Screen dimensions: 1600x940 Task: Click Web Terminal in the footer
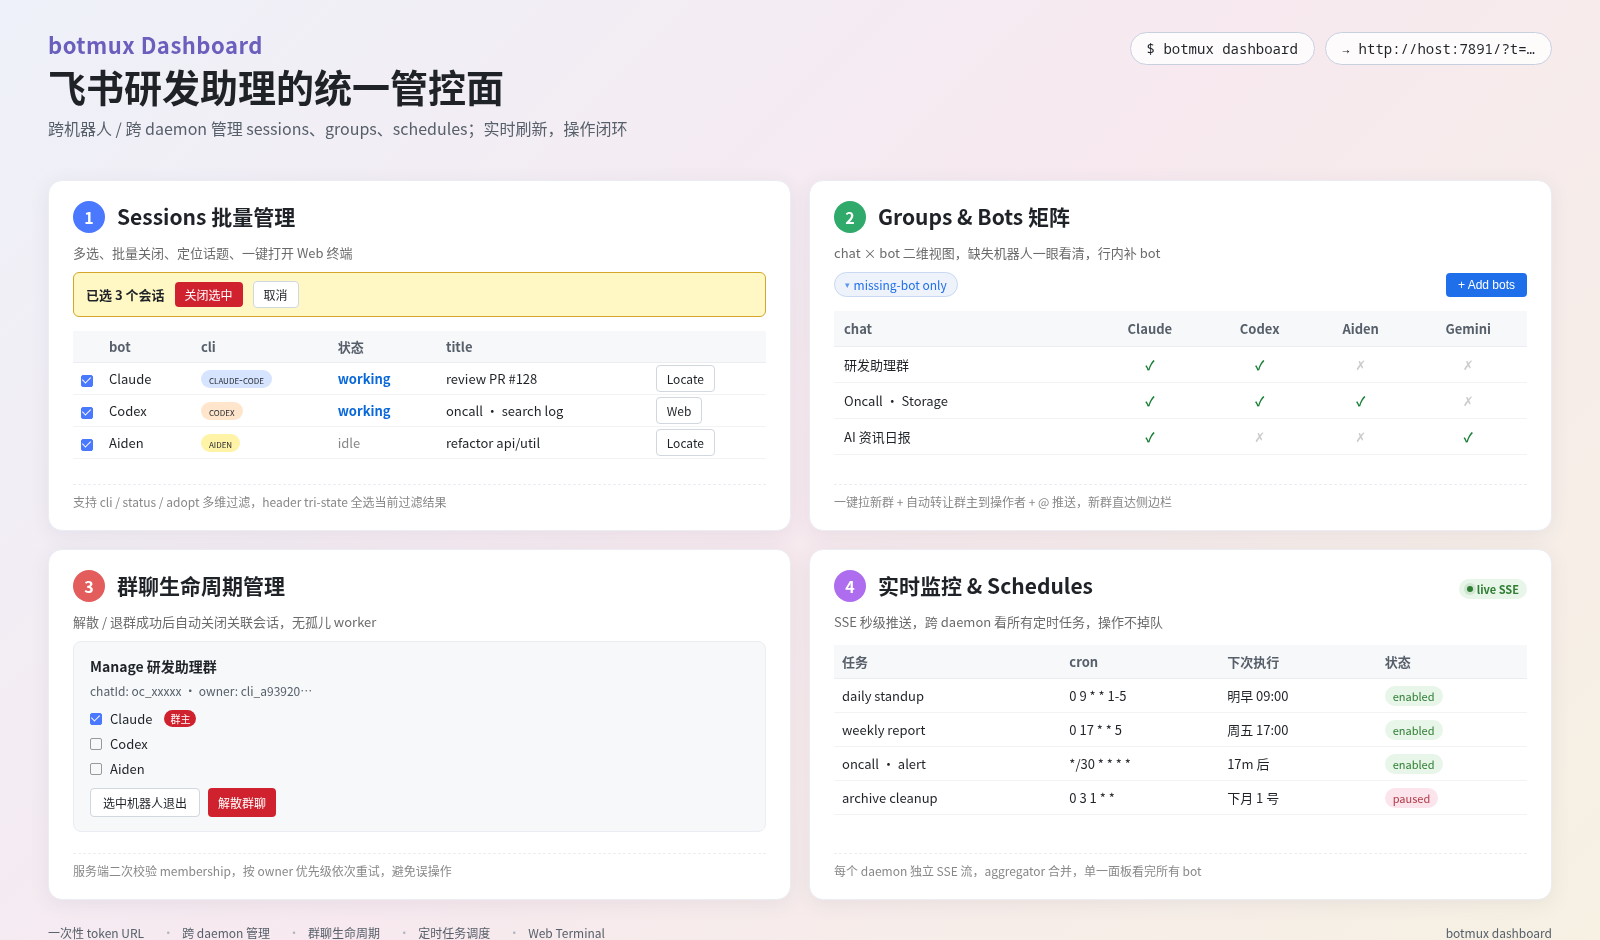566,933
